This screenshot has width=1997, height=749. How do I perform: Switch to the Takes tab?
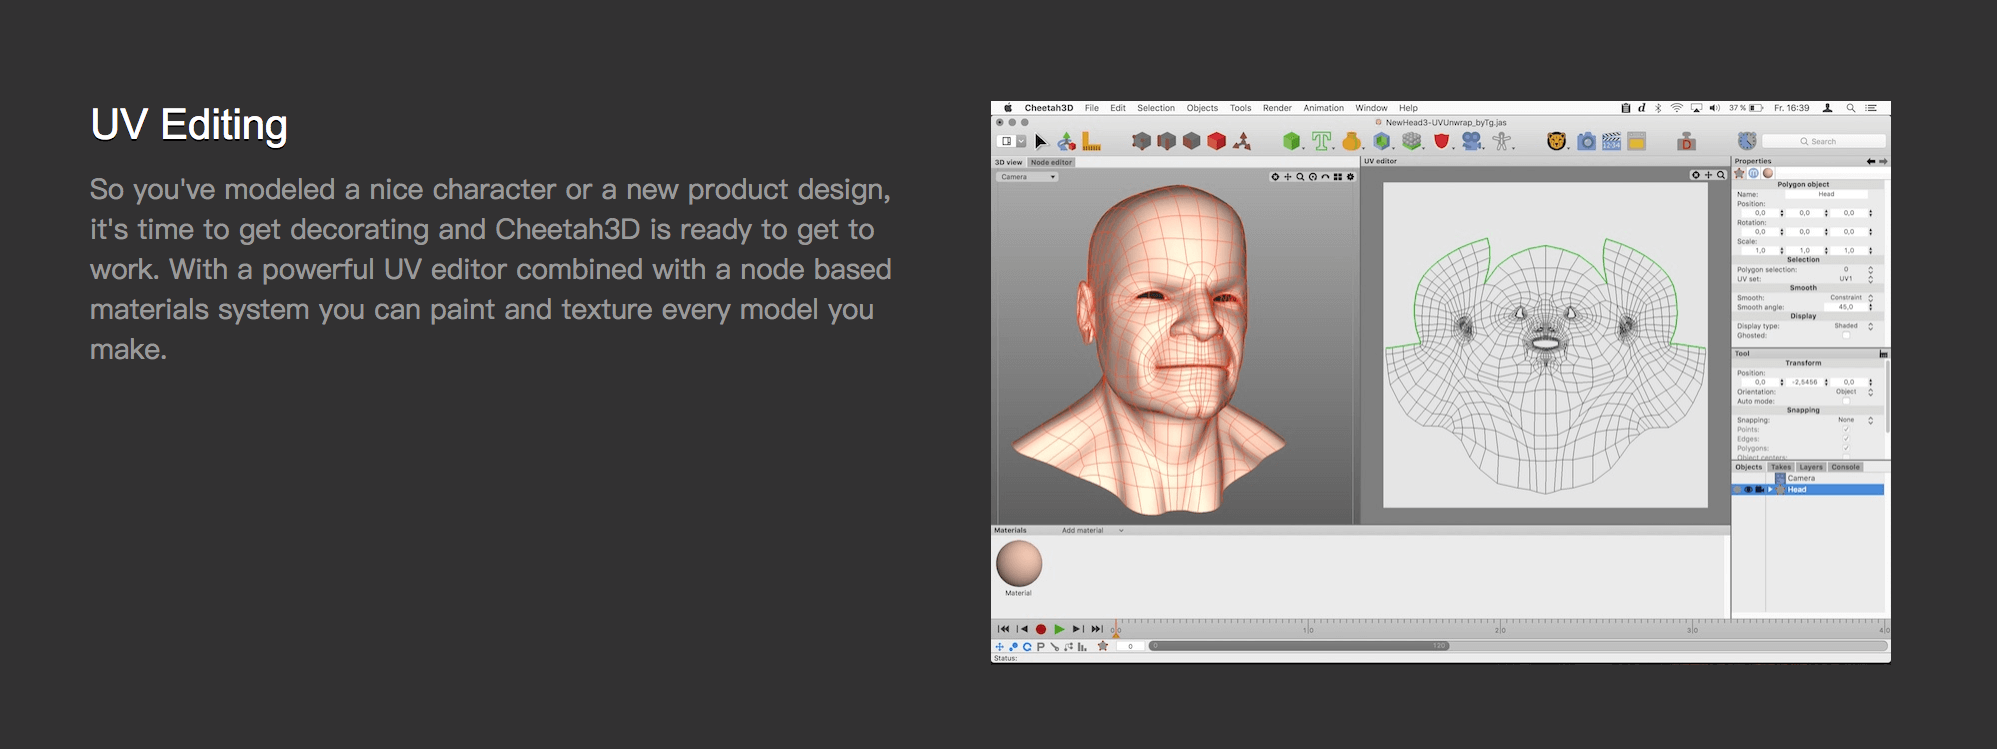coord(1781,467)
